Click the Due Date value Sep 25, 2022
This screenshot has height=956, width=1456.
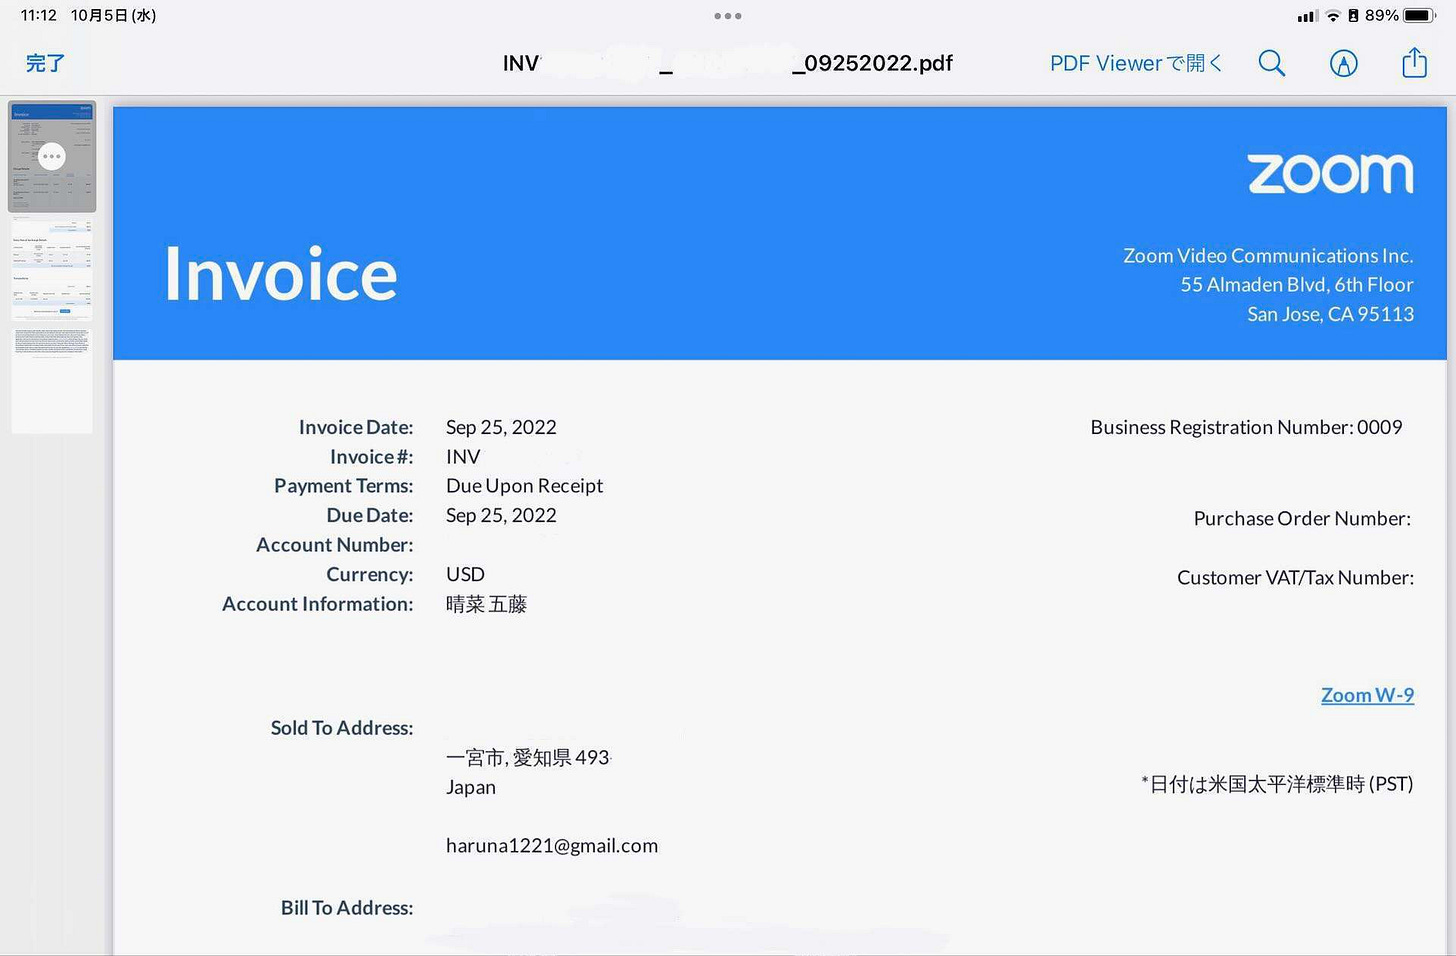pos(501,515)
